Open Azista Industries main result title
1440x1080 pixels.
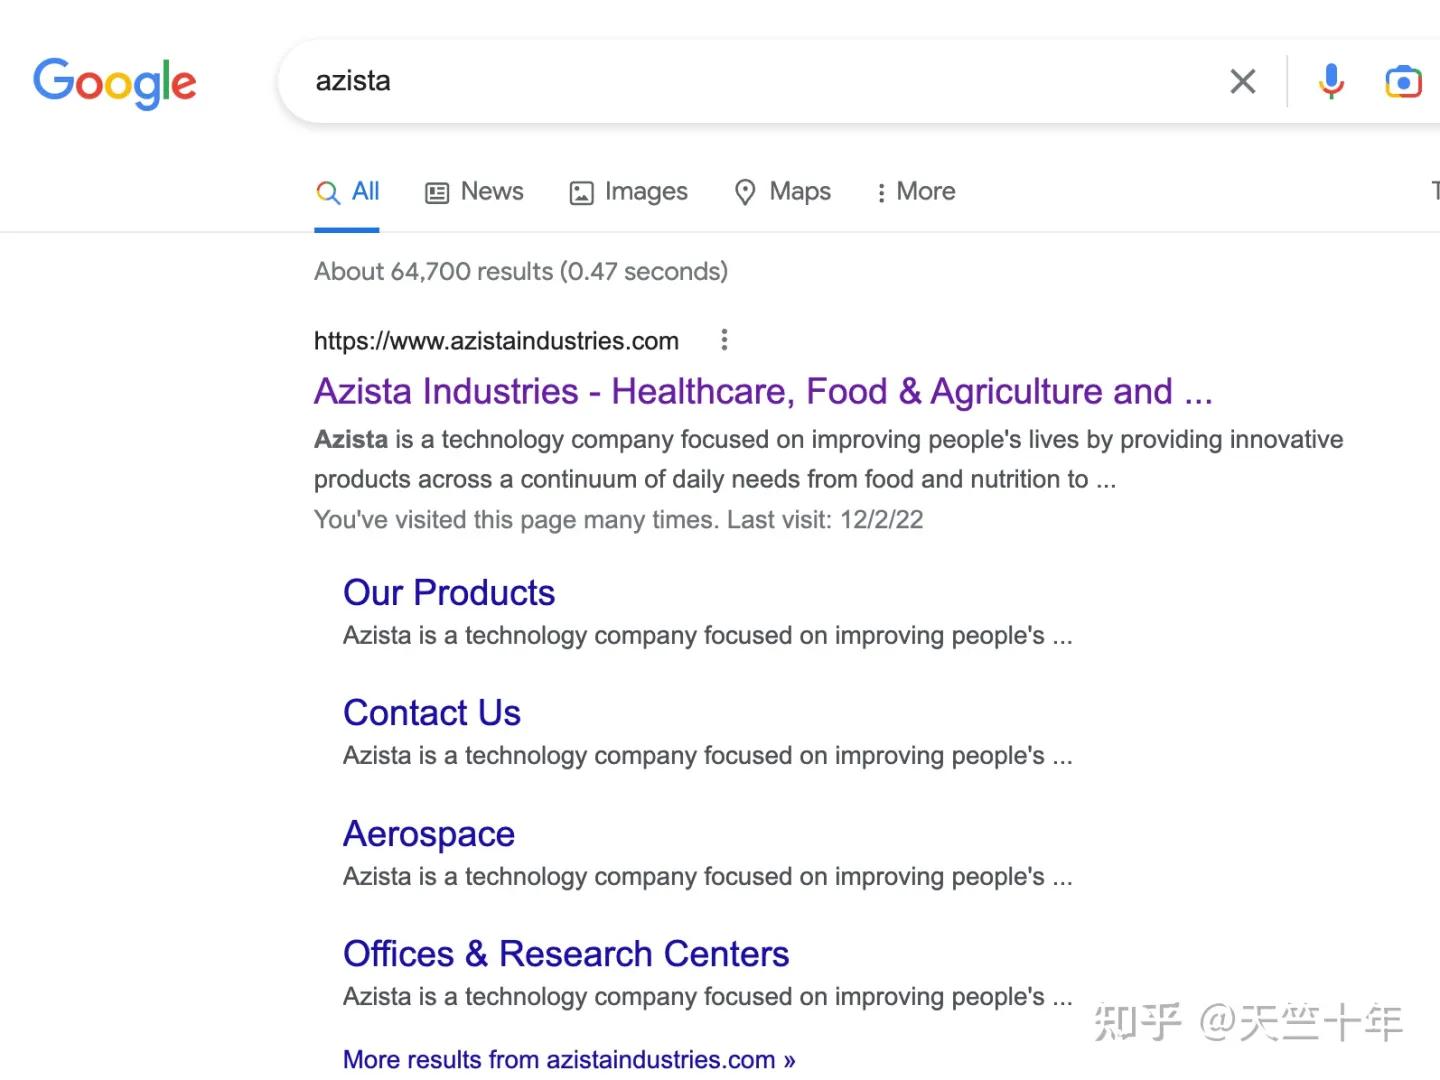[x=762, y=391]
